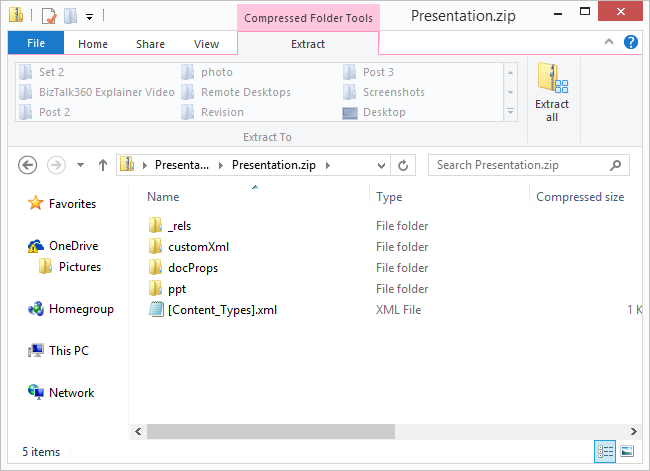Go up one folder level
Screen dimensions: 650x471
(102, 165)
